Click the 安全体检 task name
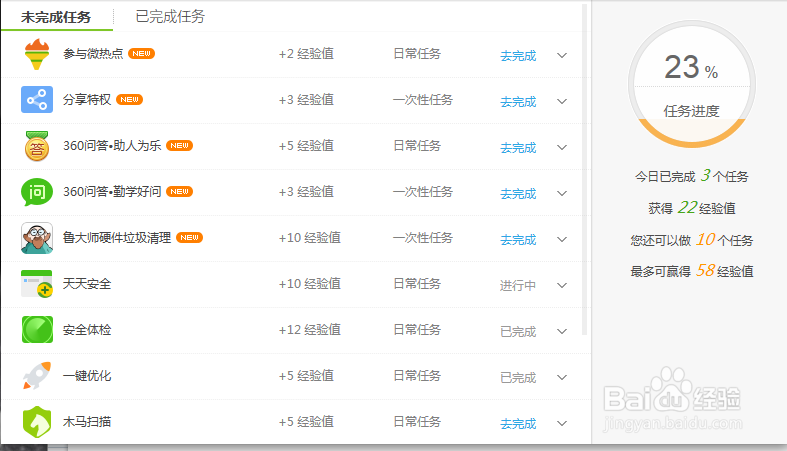Screen dimensions: 787x451 tap(87, 330)
